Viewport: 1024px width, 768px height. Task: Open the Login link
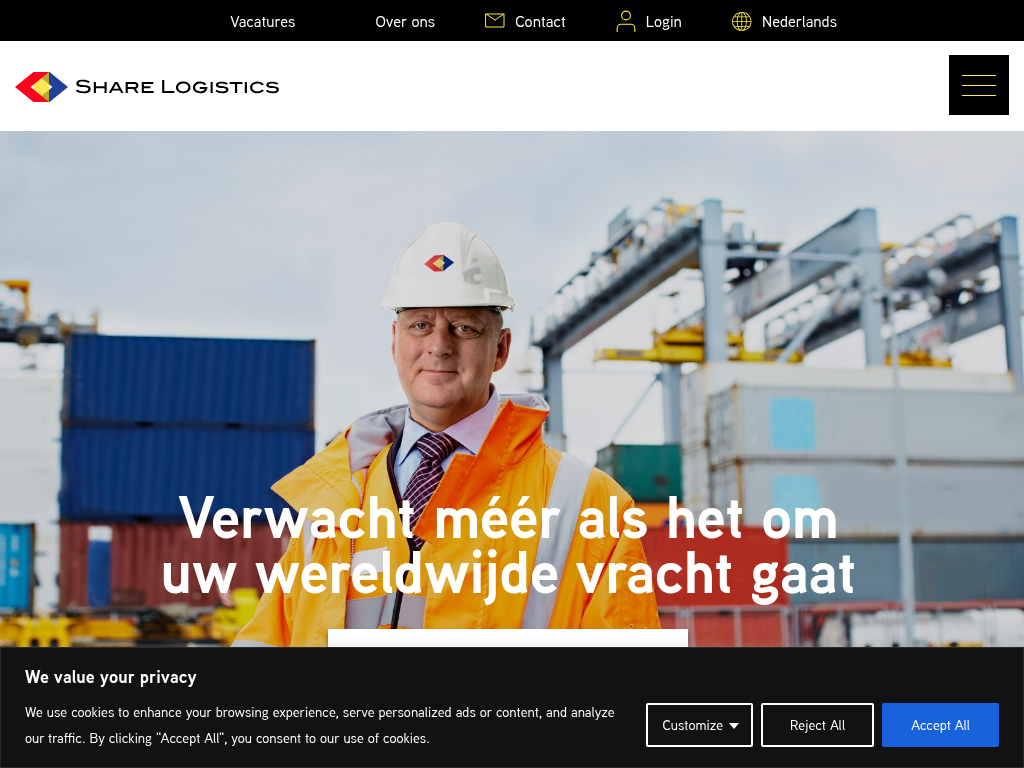[x=664, y=22]
